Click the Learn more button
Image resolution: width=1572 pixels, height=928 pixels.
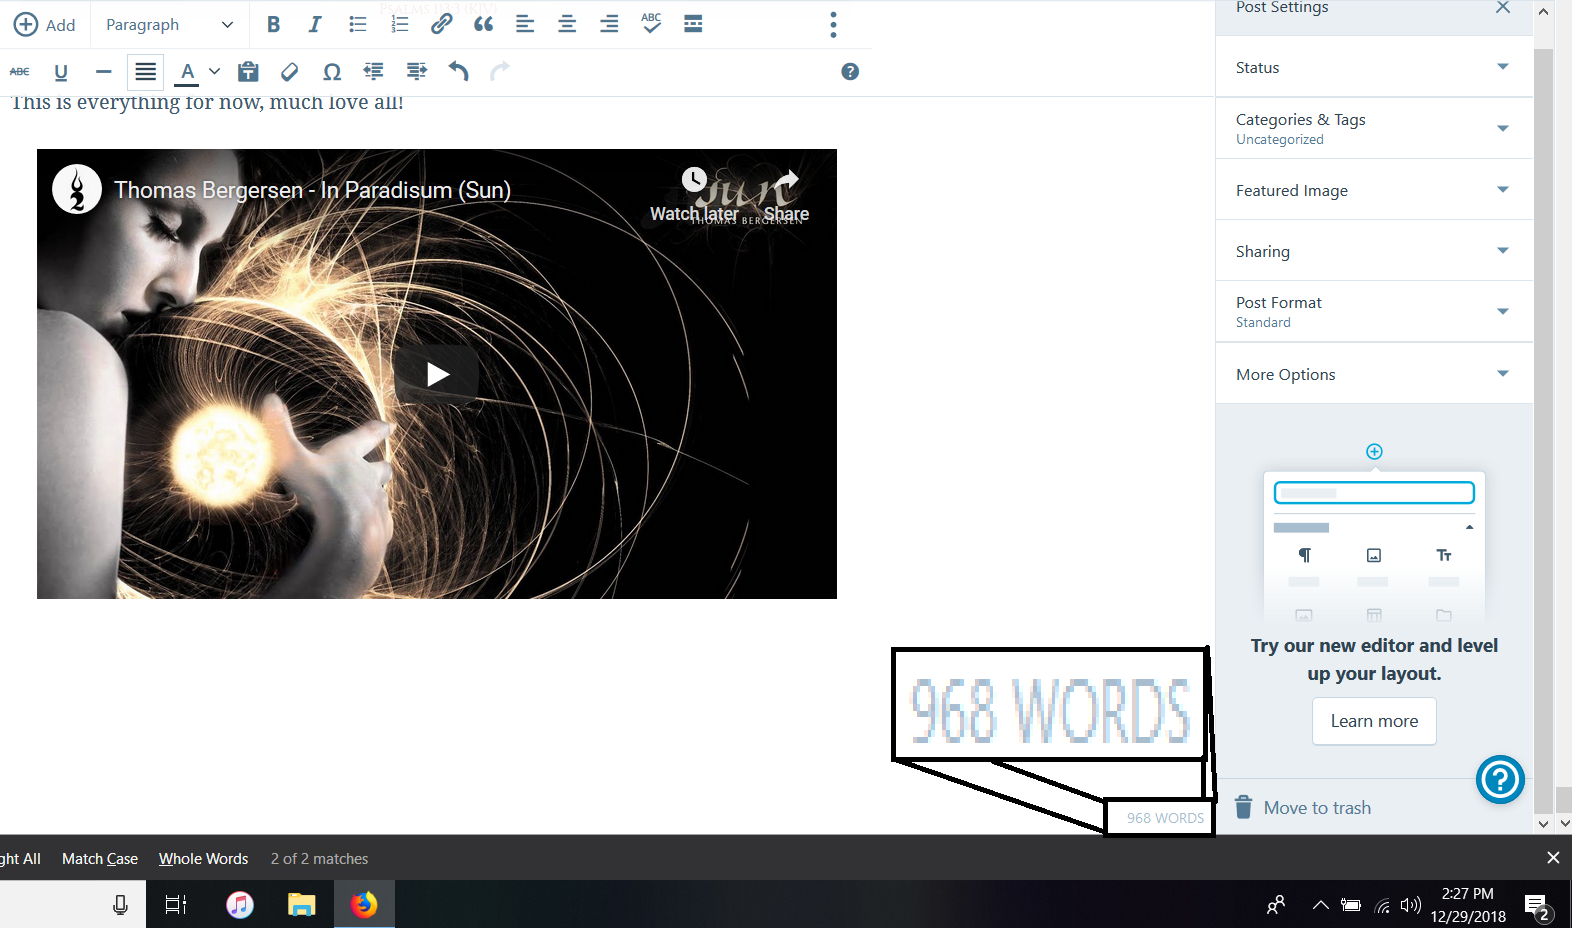[x=1374, y=721]
